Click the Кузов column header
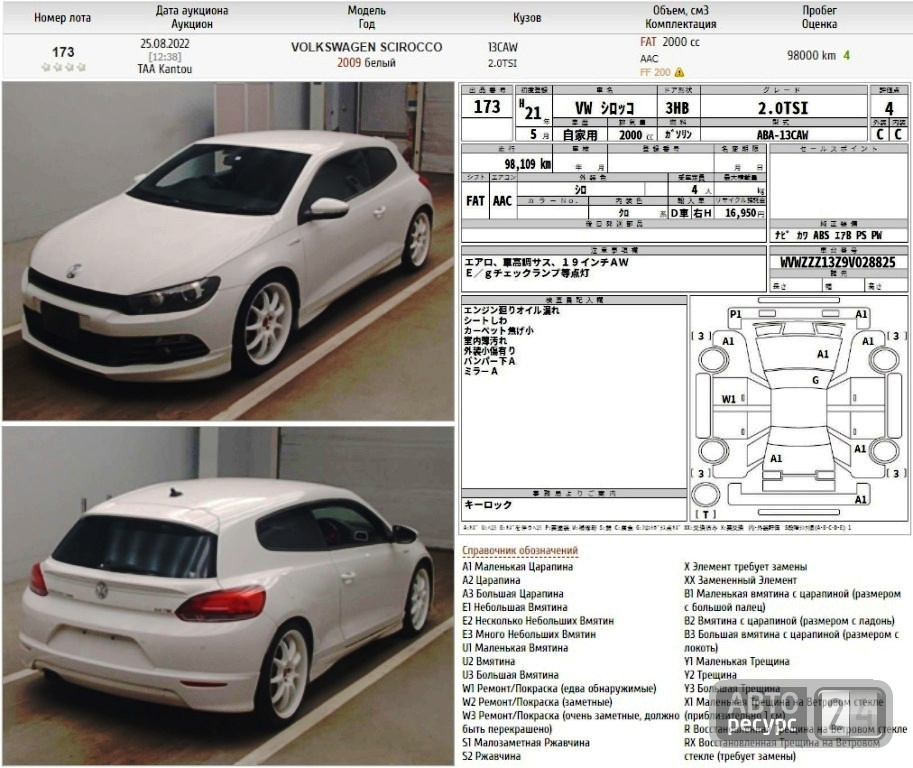This screenshot has height=768, width=913. coord(527,17)
